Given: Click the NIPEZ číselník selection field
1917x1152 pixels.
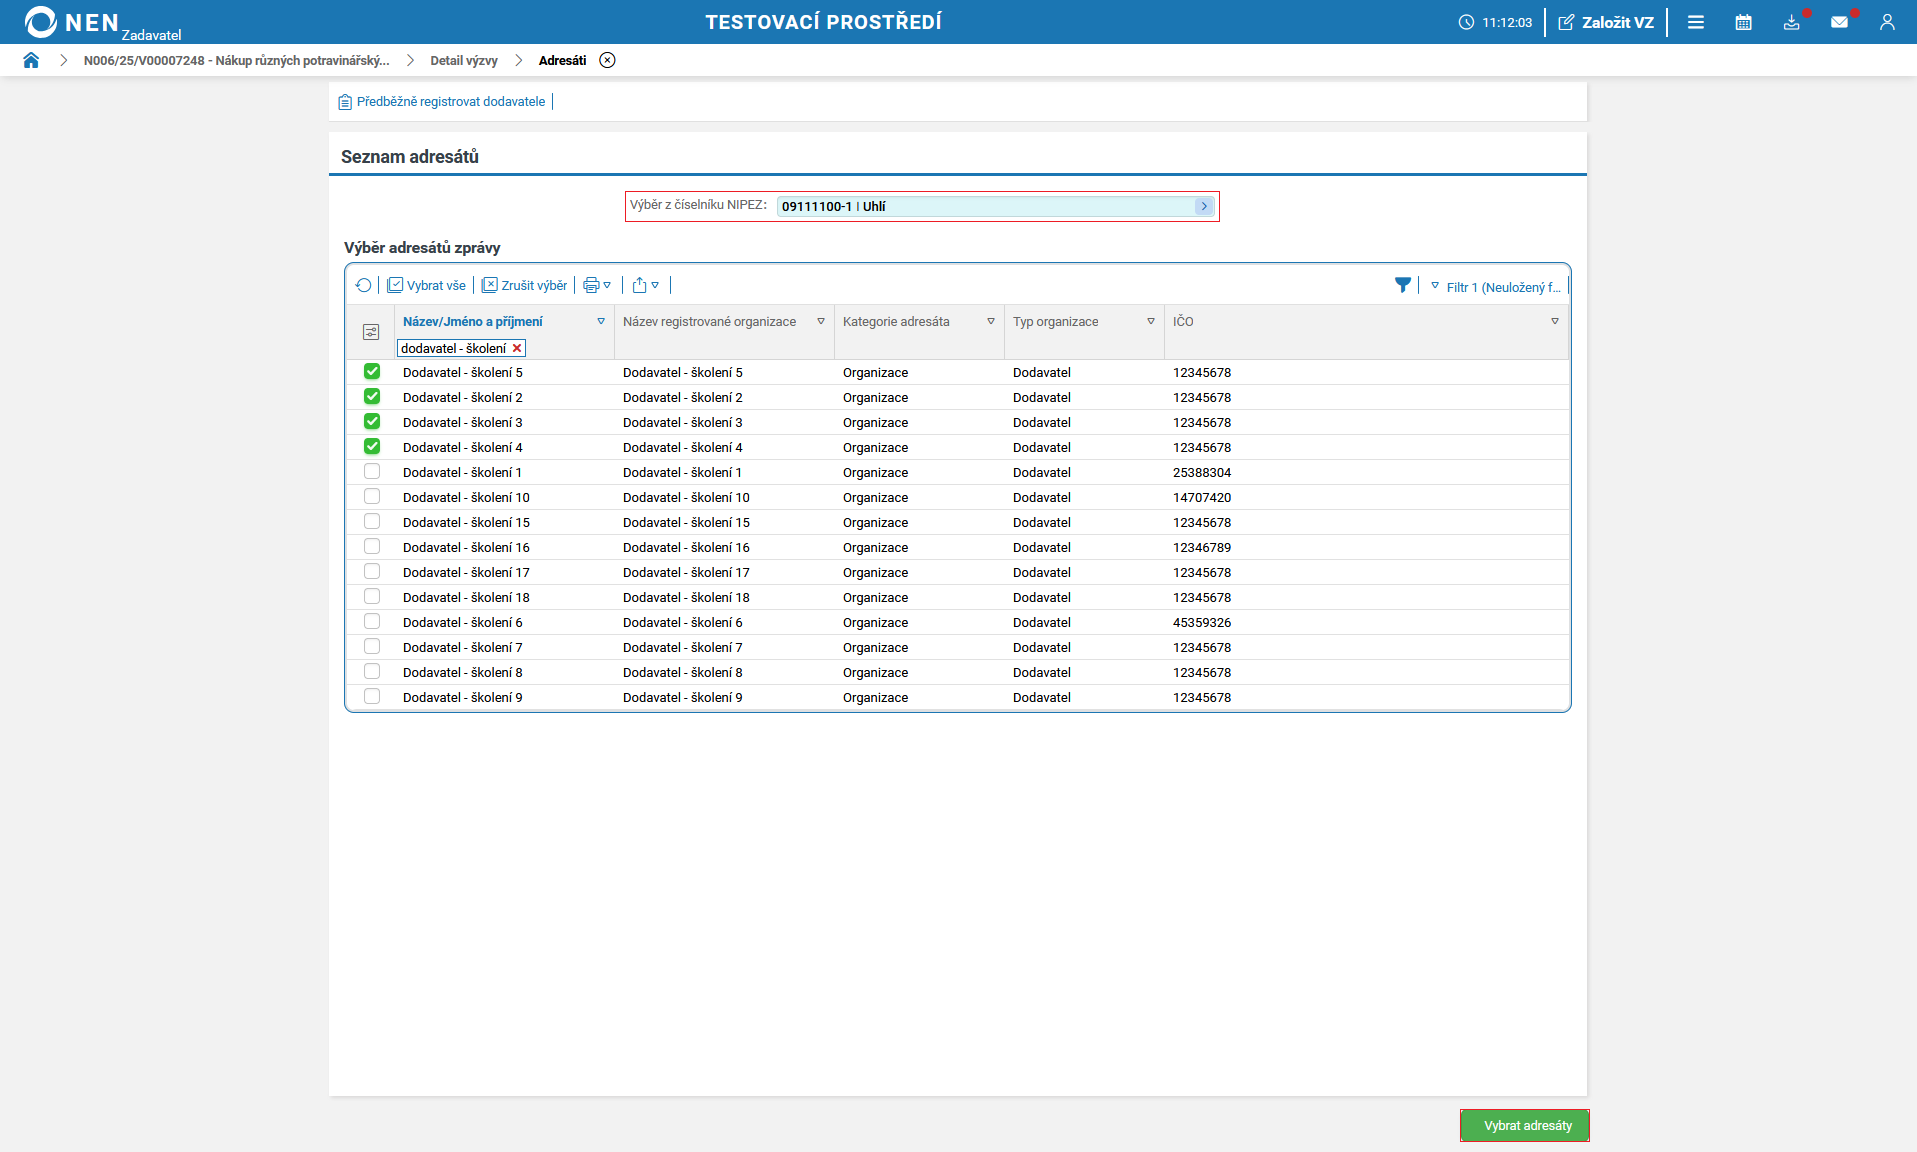Looking at the screenshot, I should pos(995,206).
